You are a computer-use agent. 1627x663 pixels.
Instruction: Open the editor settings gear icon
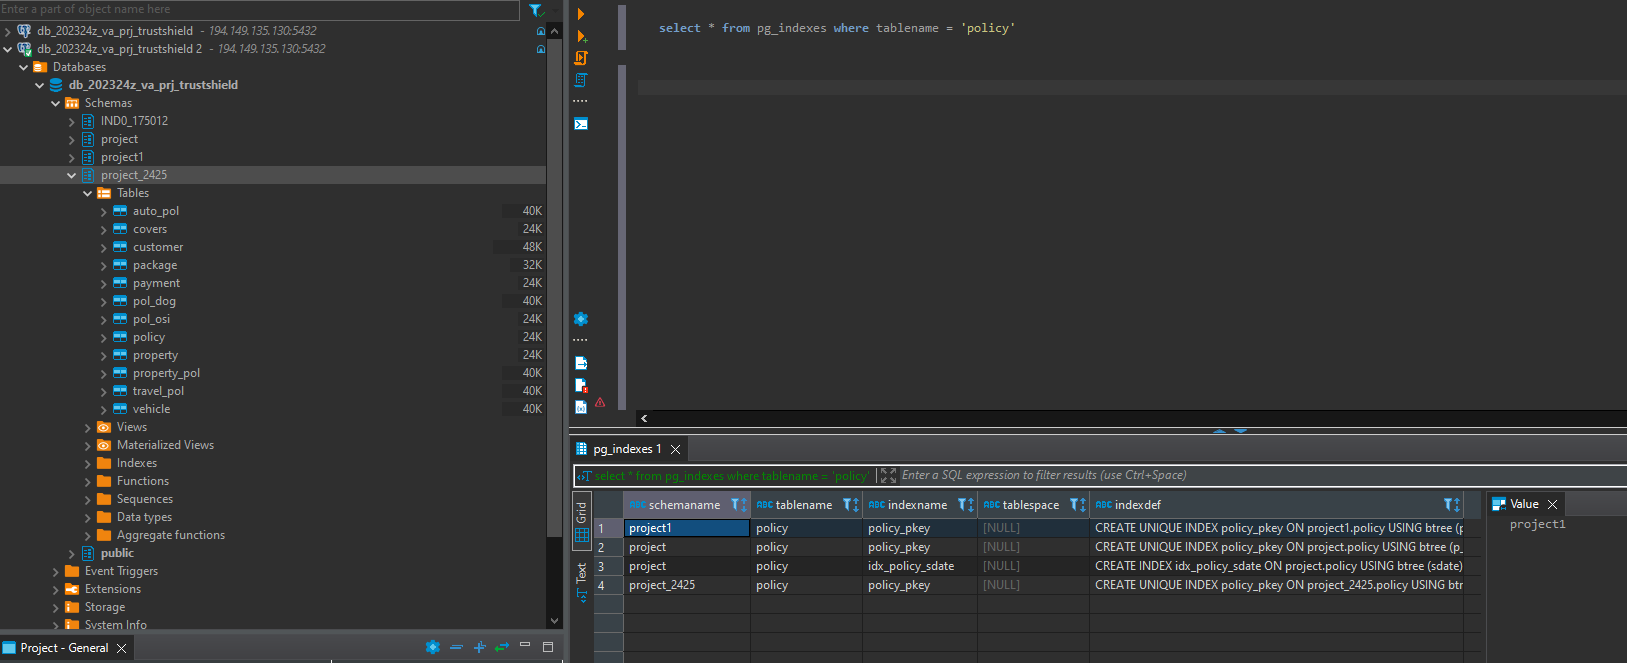coord(581,319)
